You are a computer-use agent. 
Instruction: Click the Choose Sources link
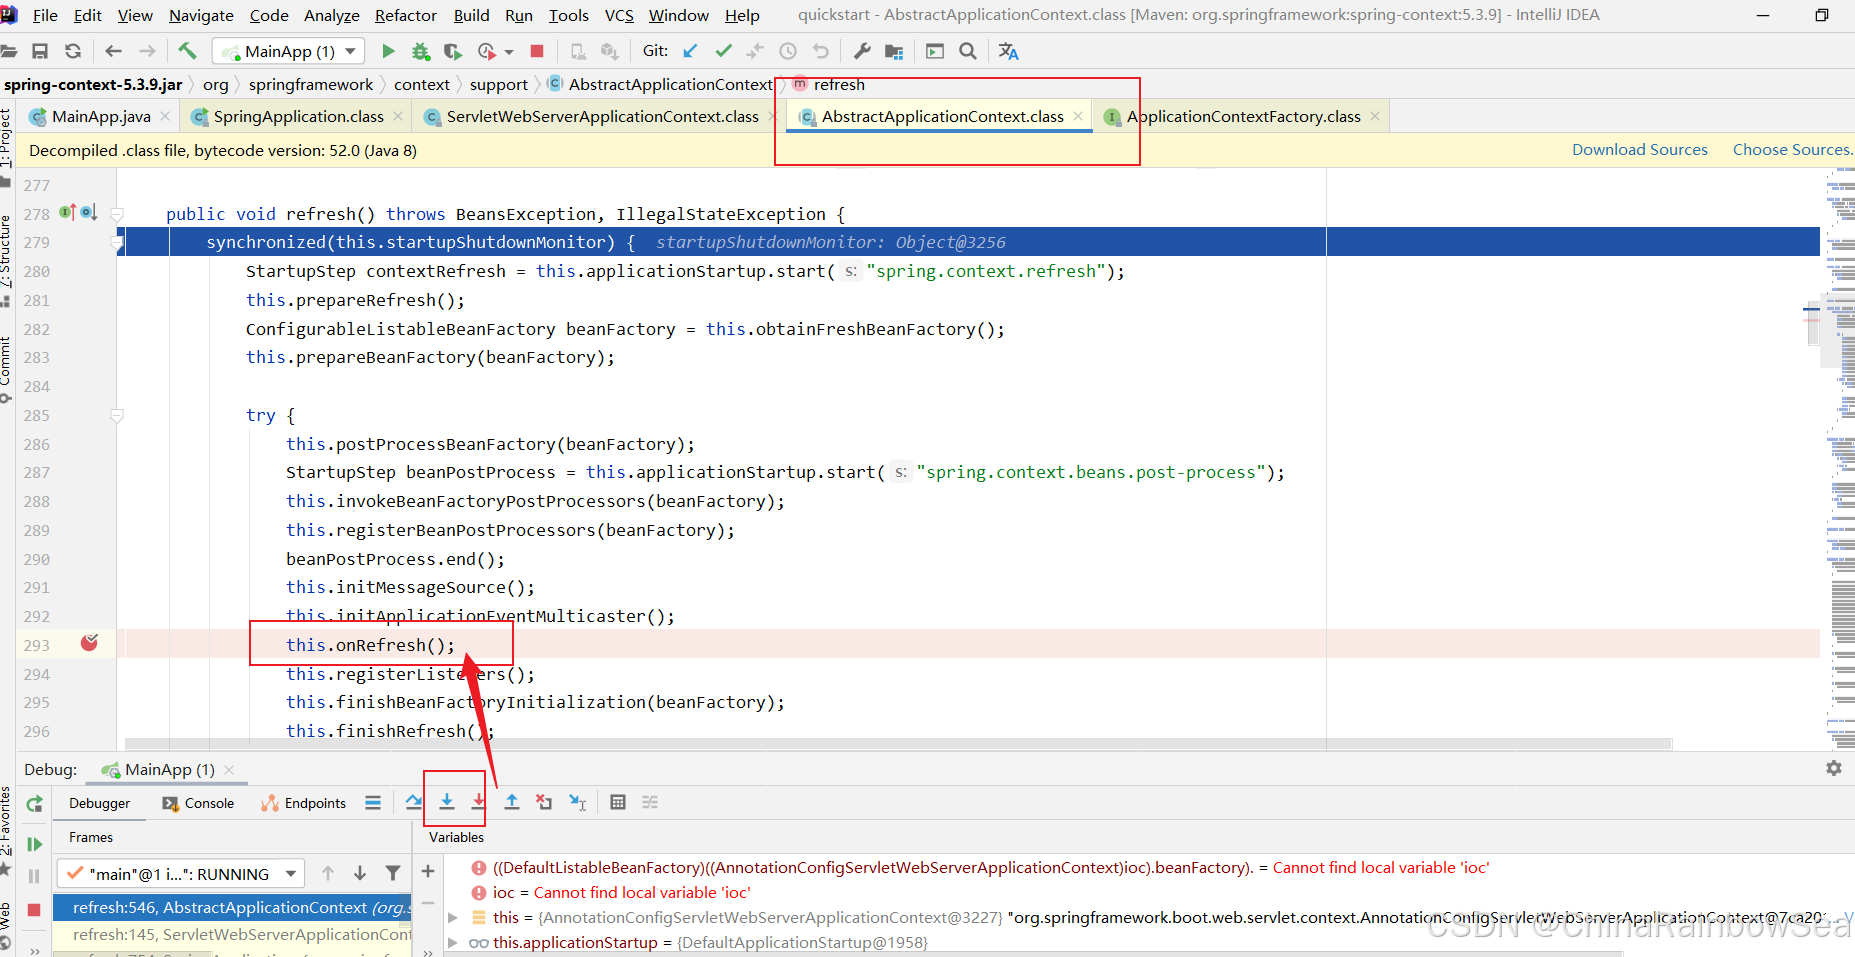tap(1791, 150)
